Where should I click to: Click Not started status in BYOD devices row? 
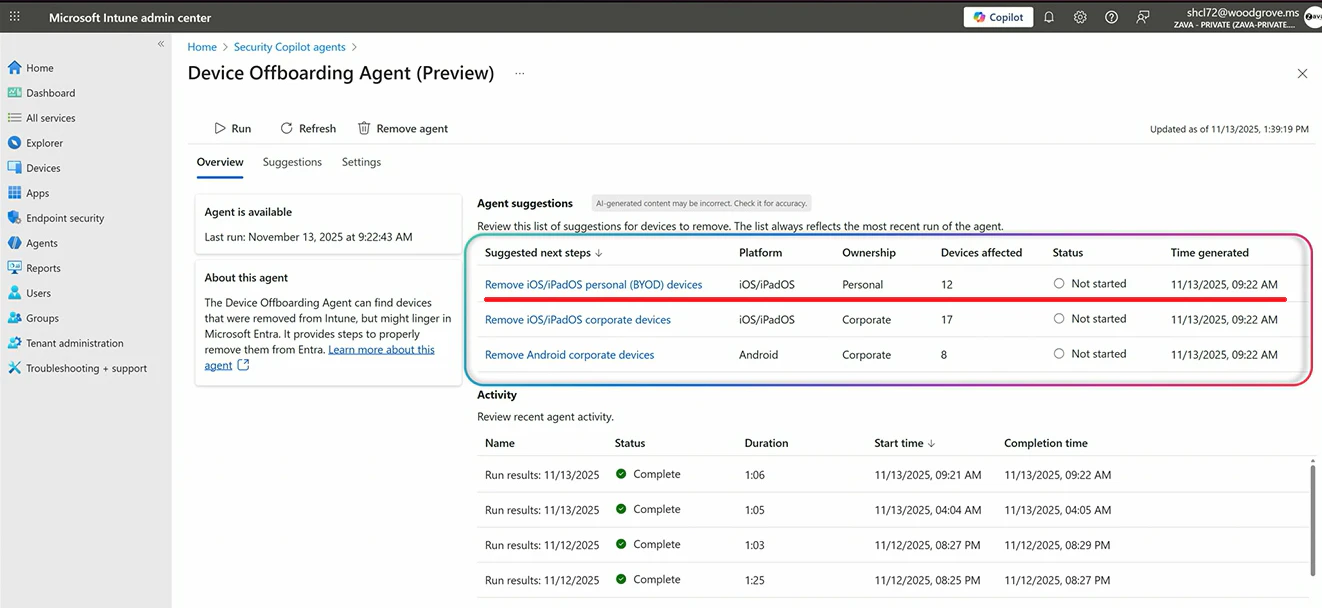tap(1090, 284)
